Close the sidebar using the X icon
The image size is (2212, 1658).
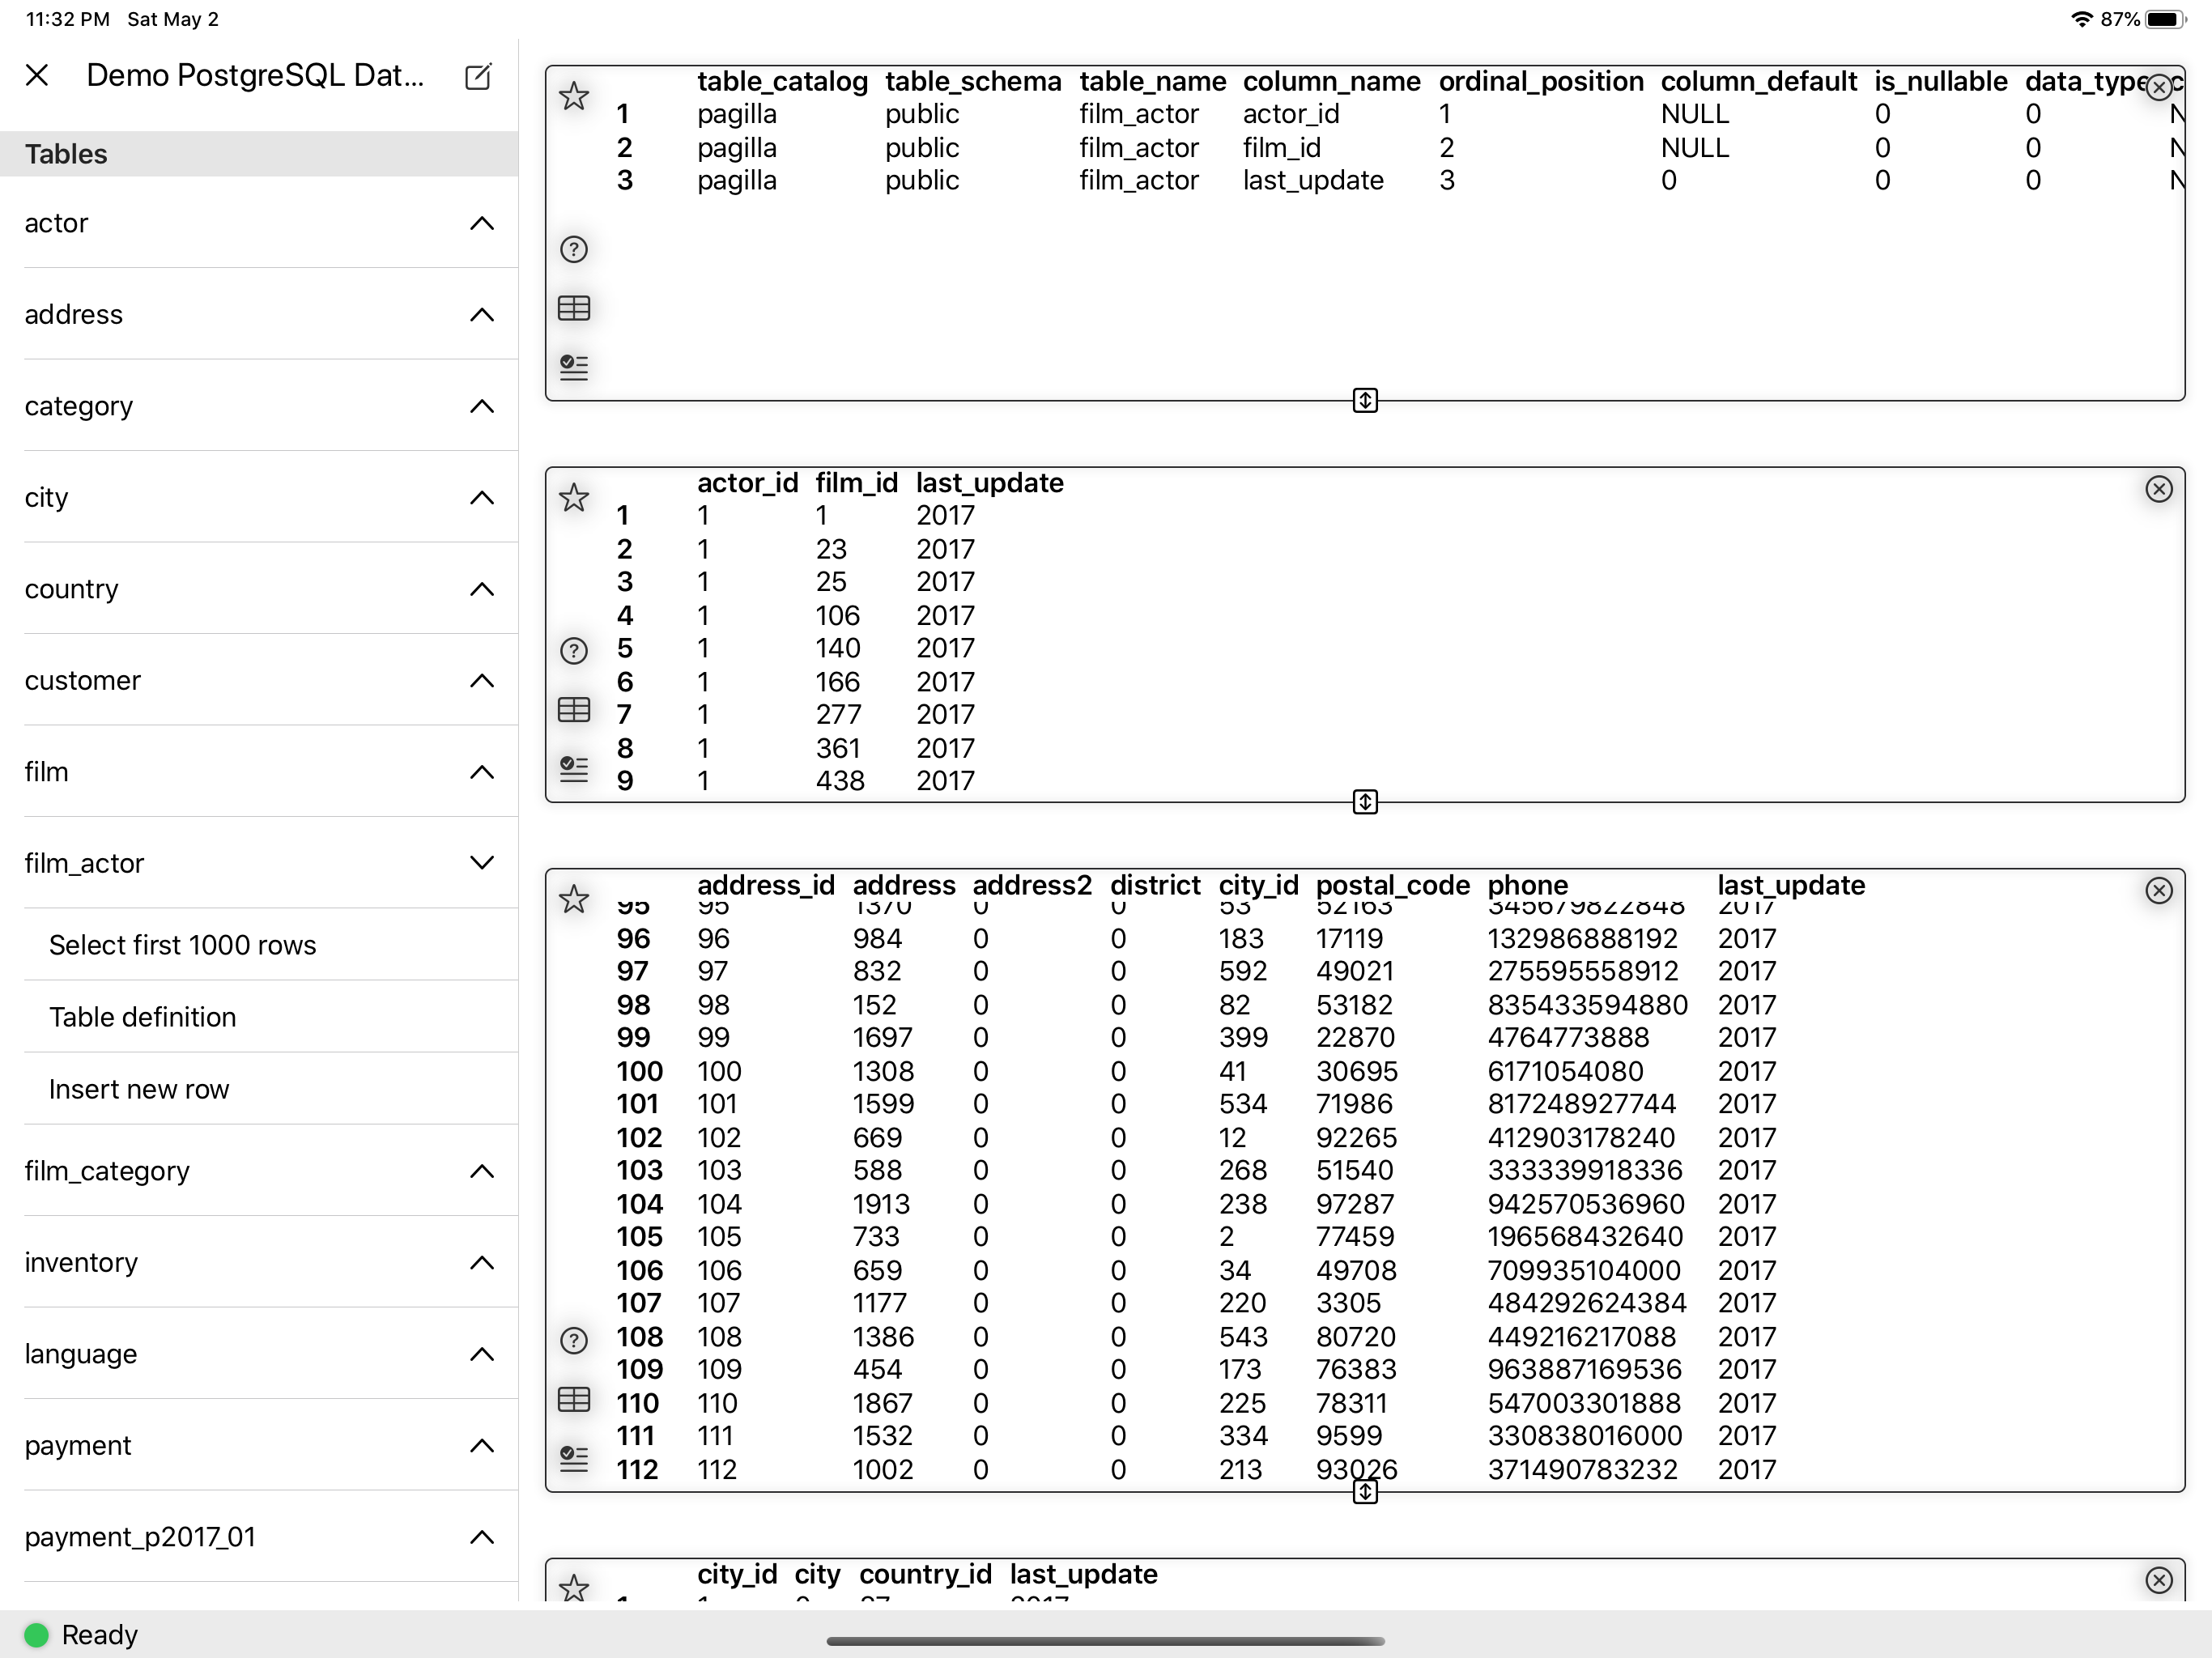(38, 75)
